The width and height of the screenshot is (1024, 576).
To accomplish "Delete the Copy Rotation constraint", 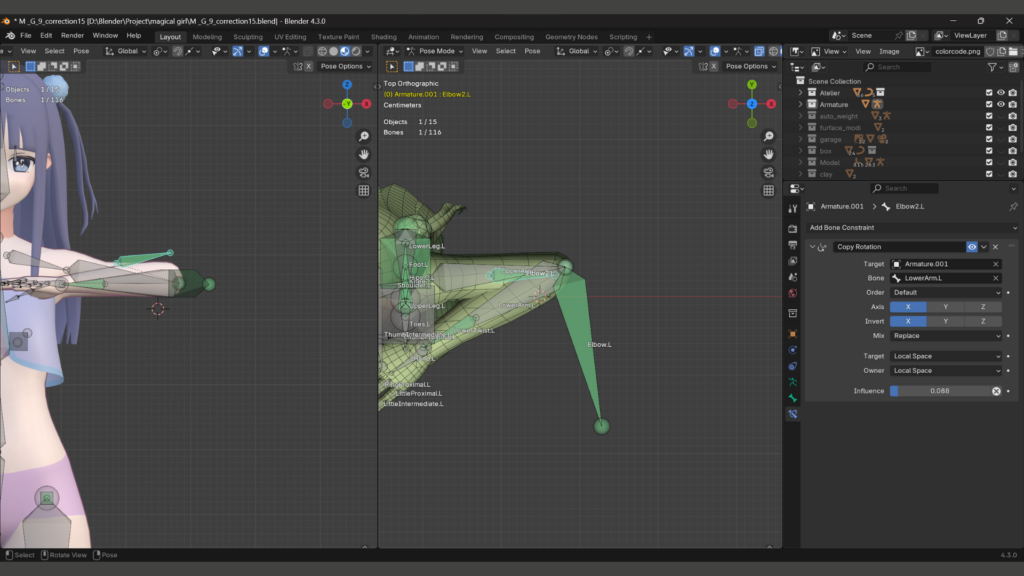I will (x=996, y=247).
